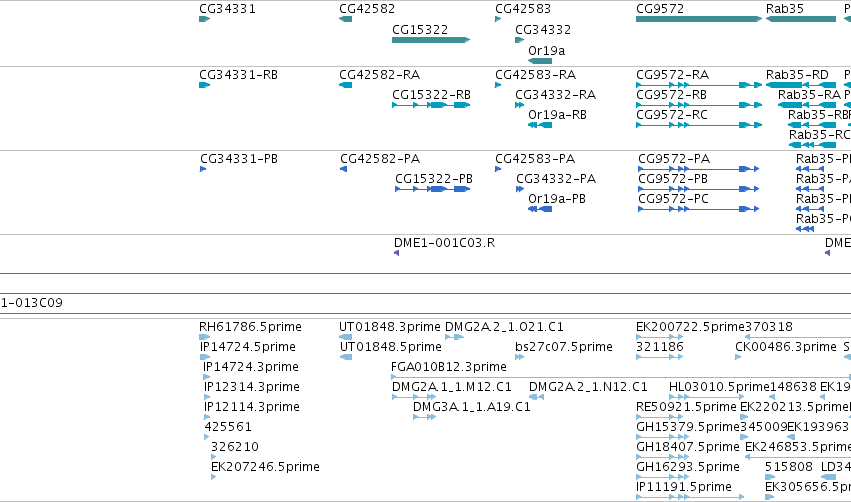Select DMG2A.2_1.O21.C1 feature
This screenshot has width=851, height=502.
tap(454, 337)
